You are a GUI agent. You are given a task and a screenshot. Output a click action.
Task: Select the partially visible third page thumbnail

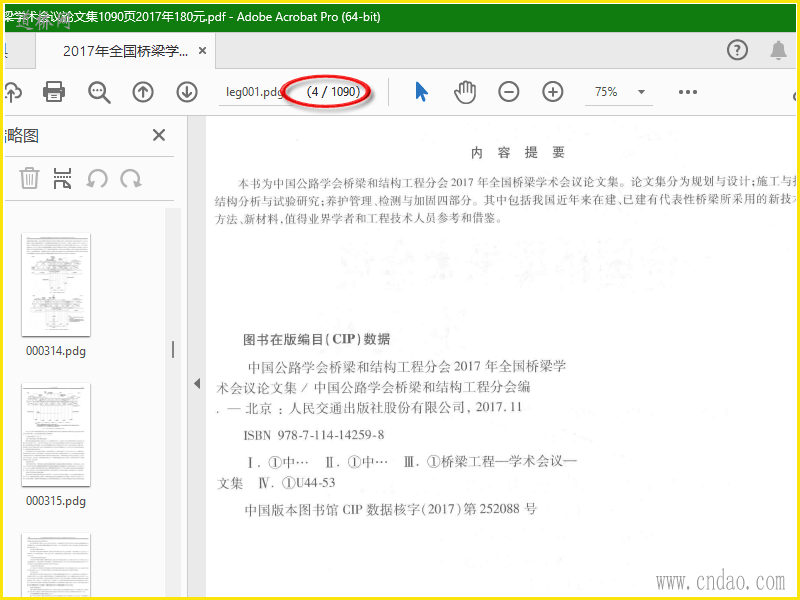pos(56,564)
